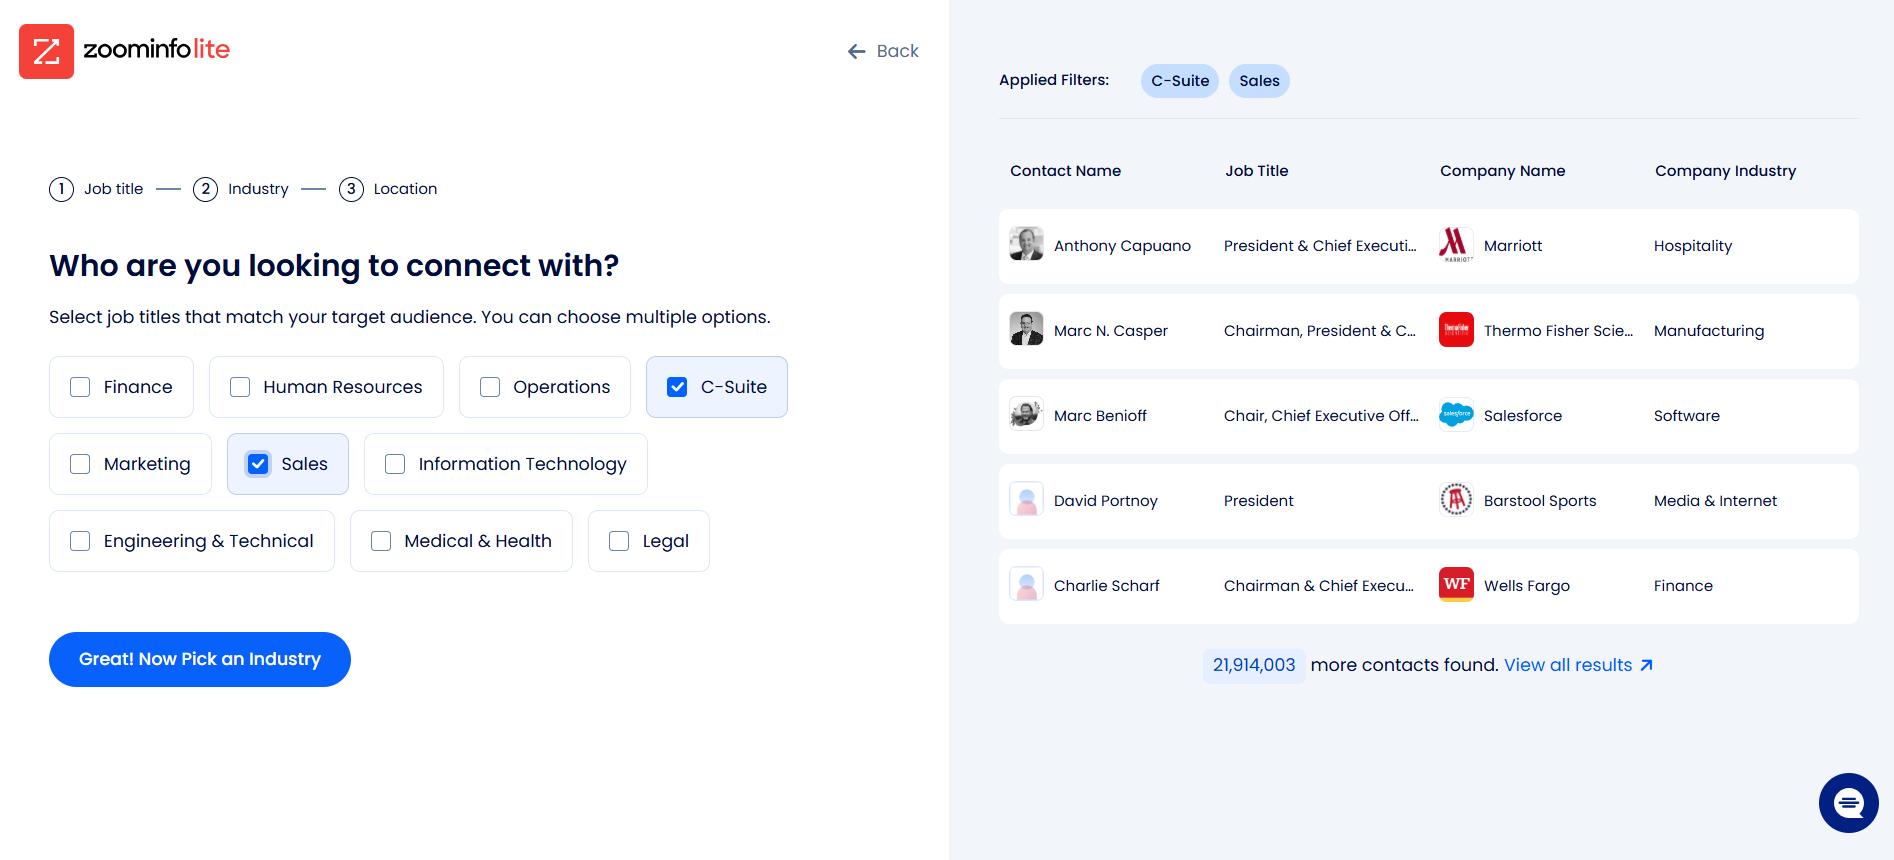1894x860 pixels.
Task: Check the Legal checkbox
Action: pyautogui.click(x=619, y=541)
